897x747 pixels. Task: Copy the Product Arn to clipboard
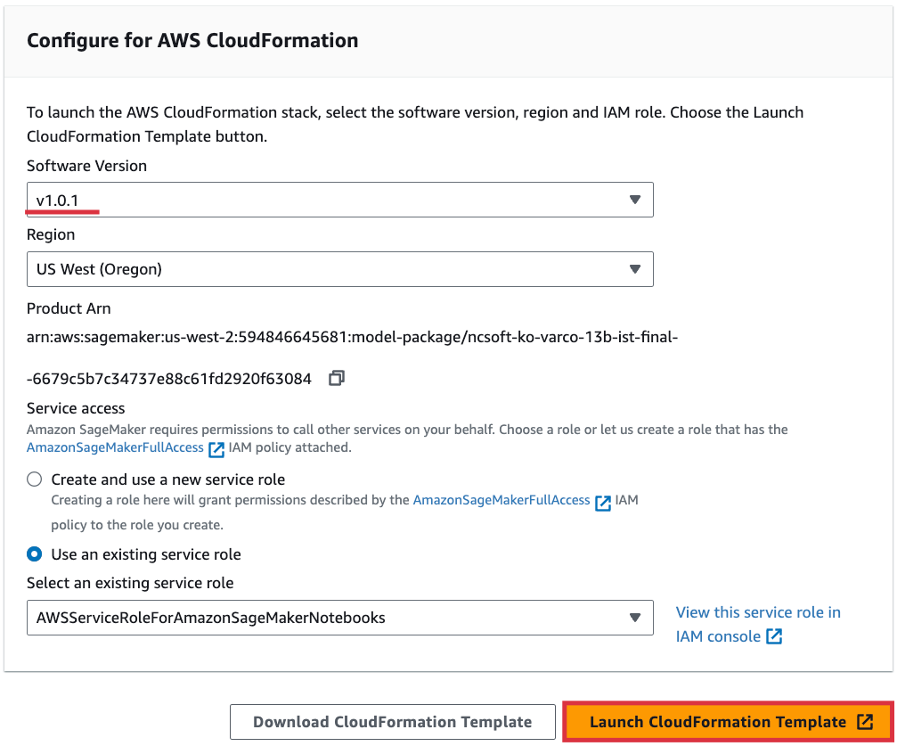(x=337, y=378)
